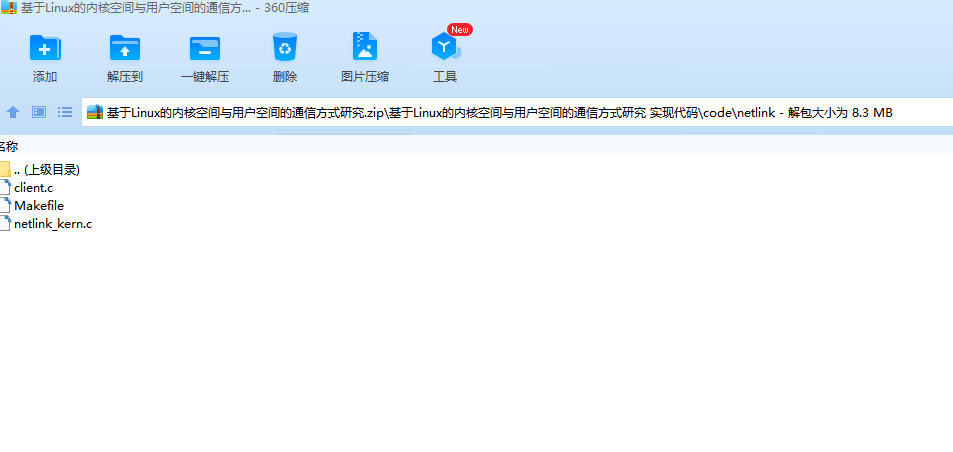The height and width of the screenshot is (452, 953).
Task: Go up one level with up arrow
Action: point(13,112)
